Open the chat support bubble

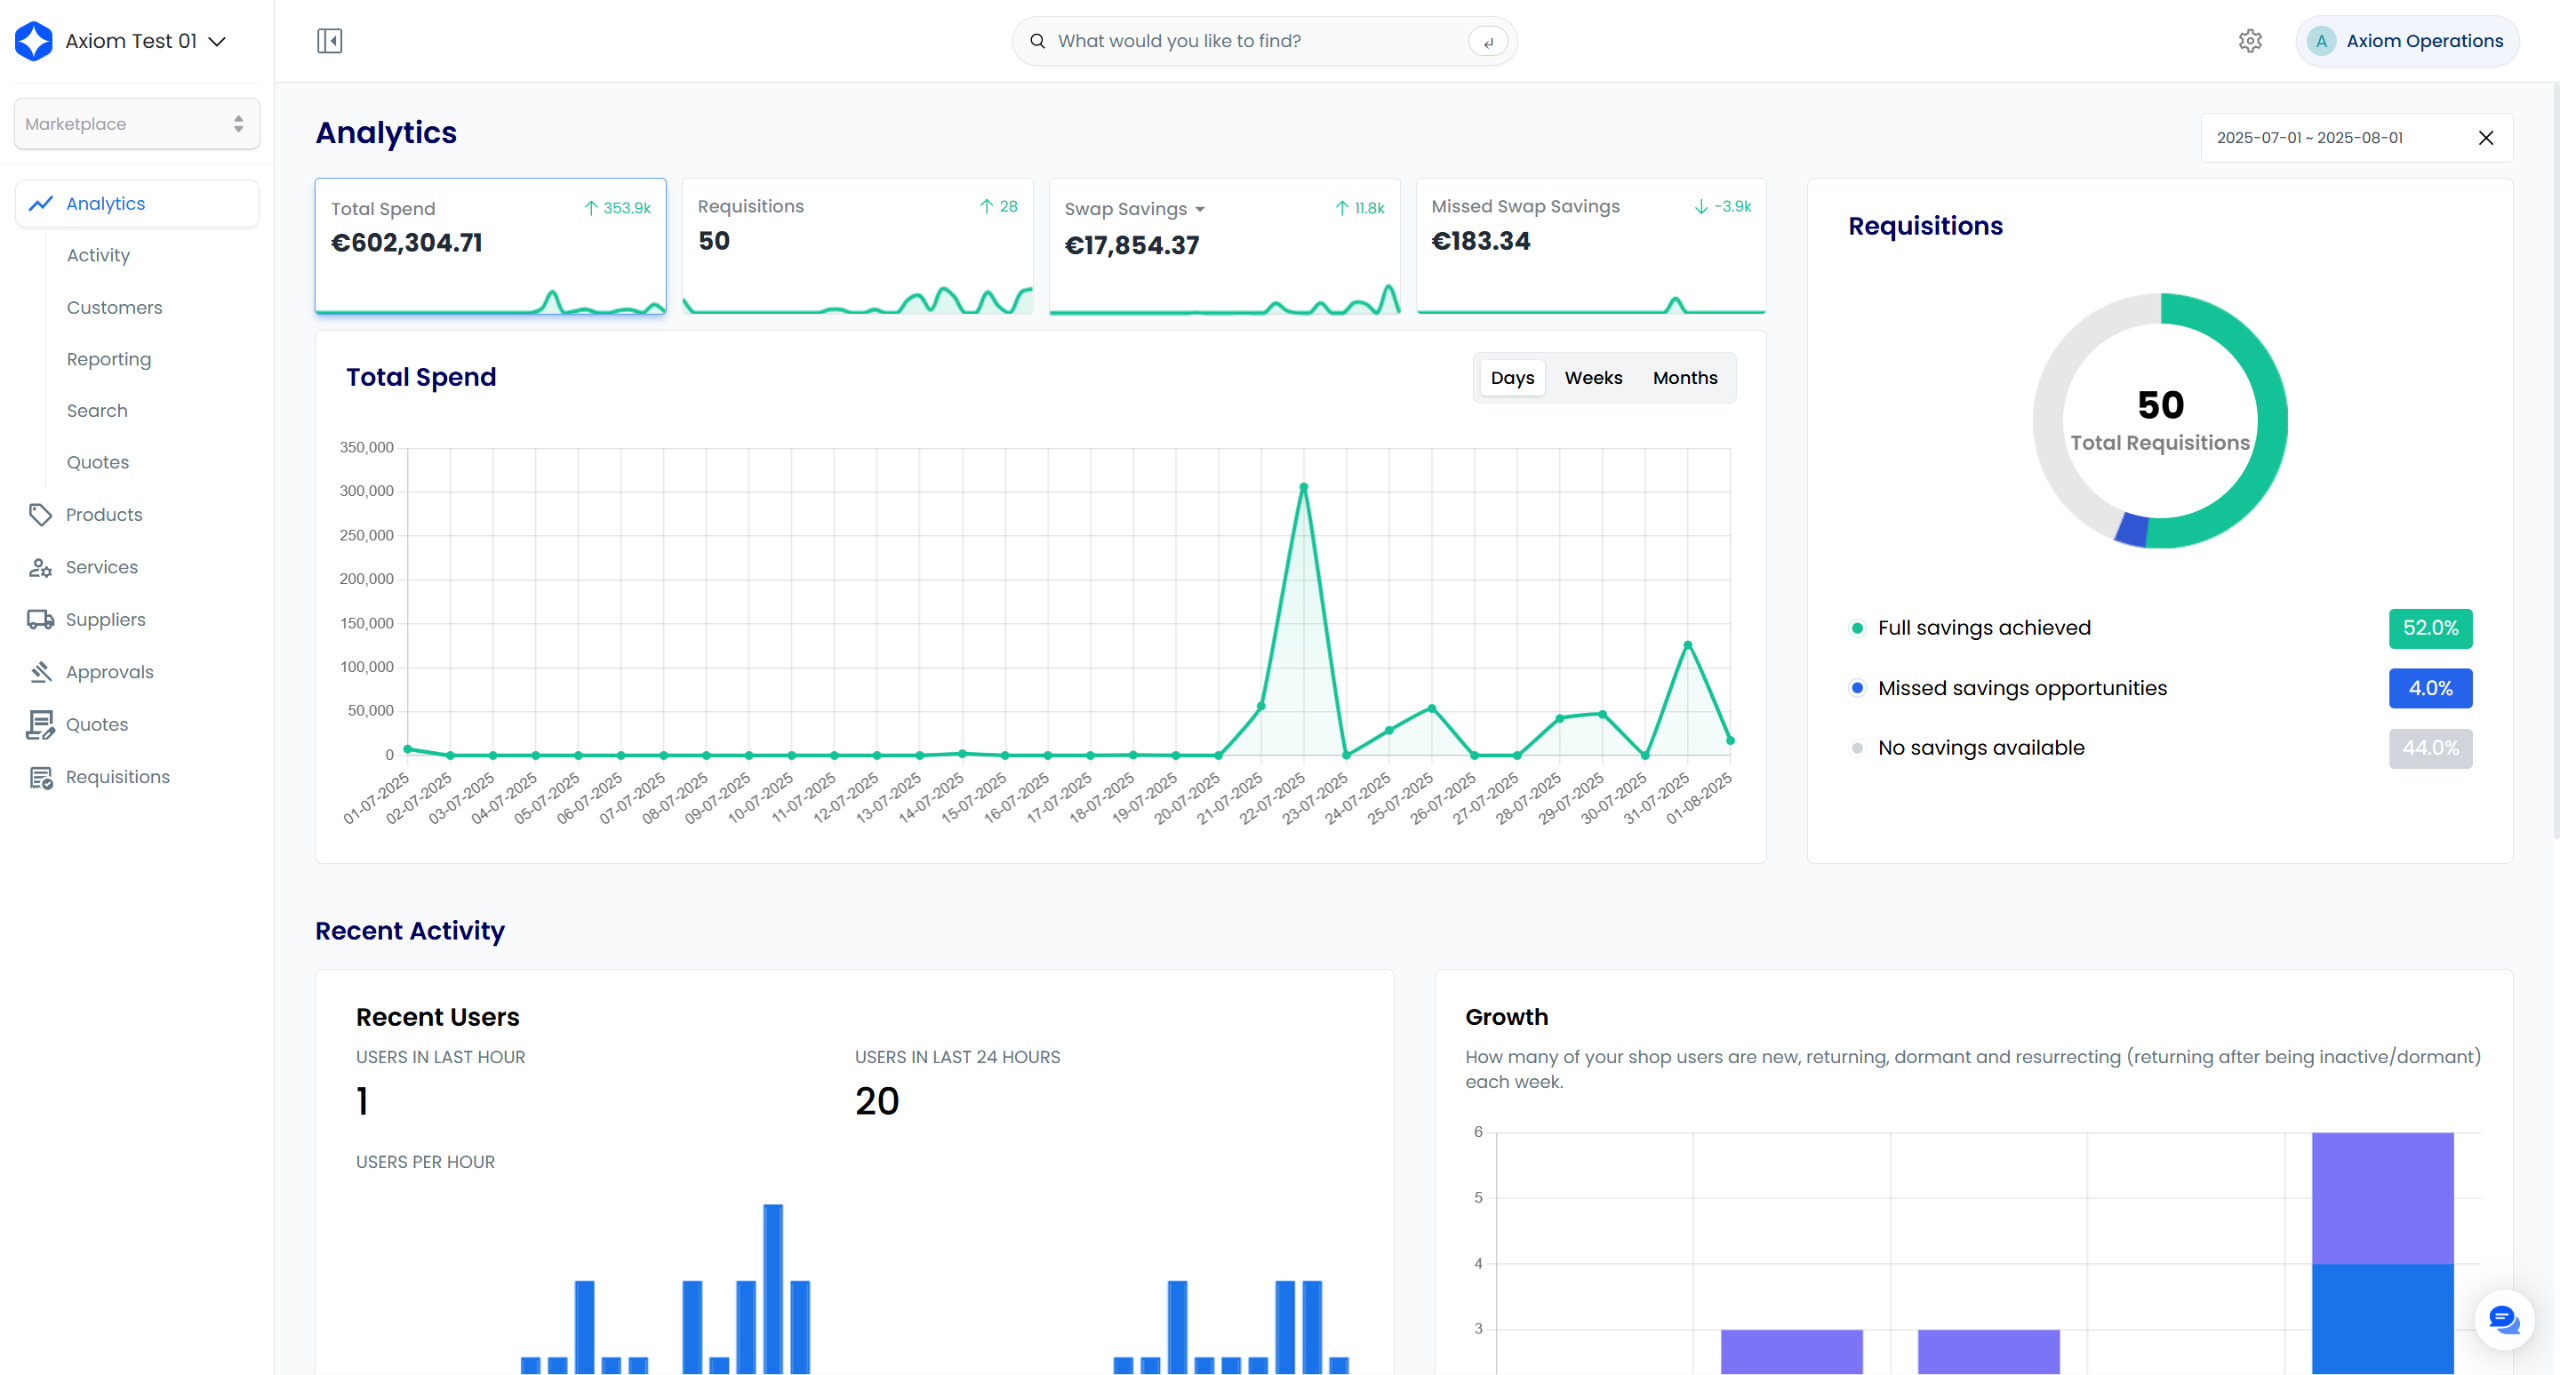[2503, 1319]
